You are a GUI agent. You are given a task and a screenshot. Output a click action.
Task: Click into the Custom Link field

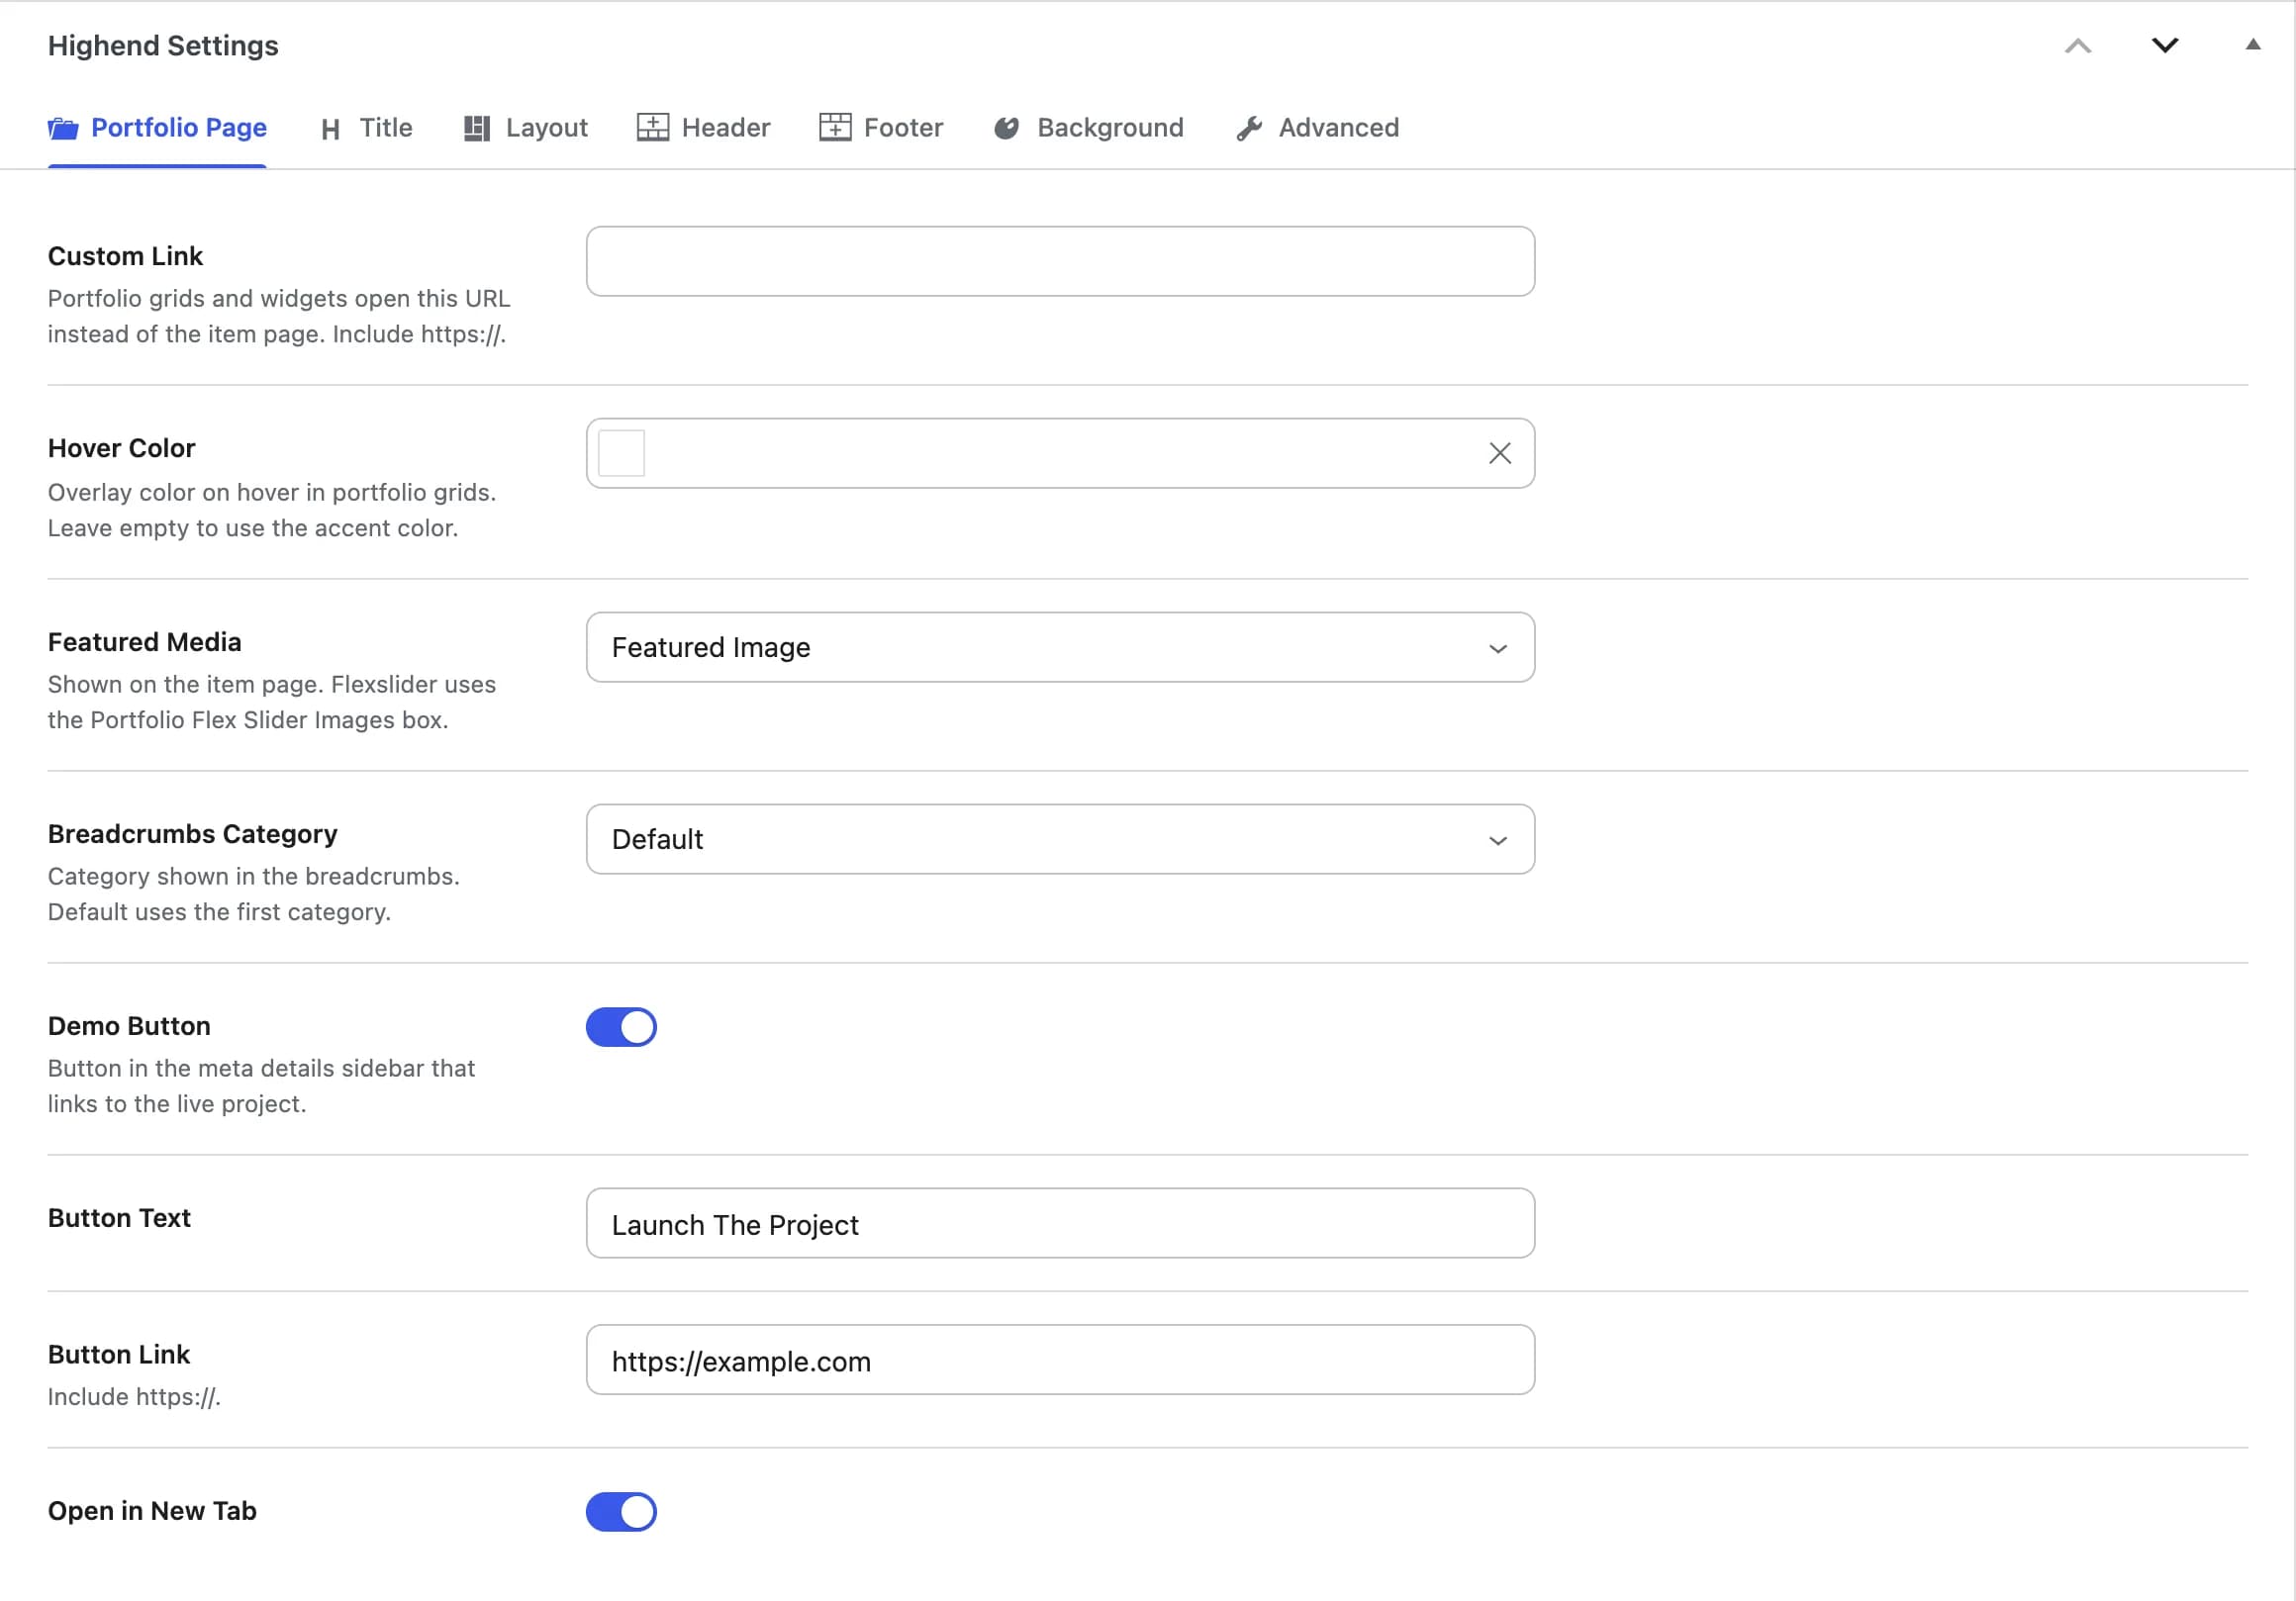tap(1060, 261)
